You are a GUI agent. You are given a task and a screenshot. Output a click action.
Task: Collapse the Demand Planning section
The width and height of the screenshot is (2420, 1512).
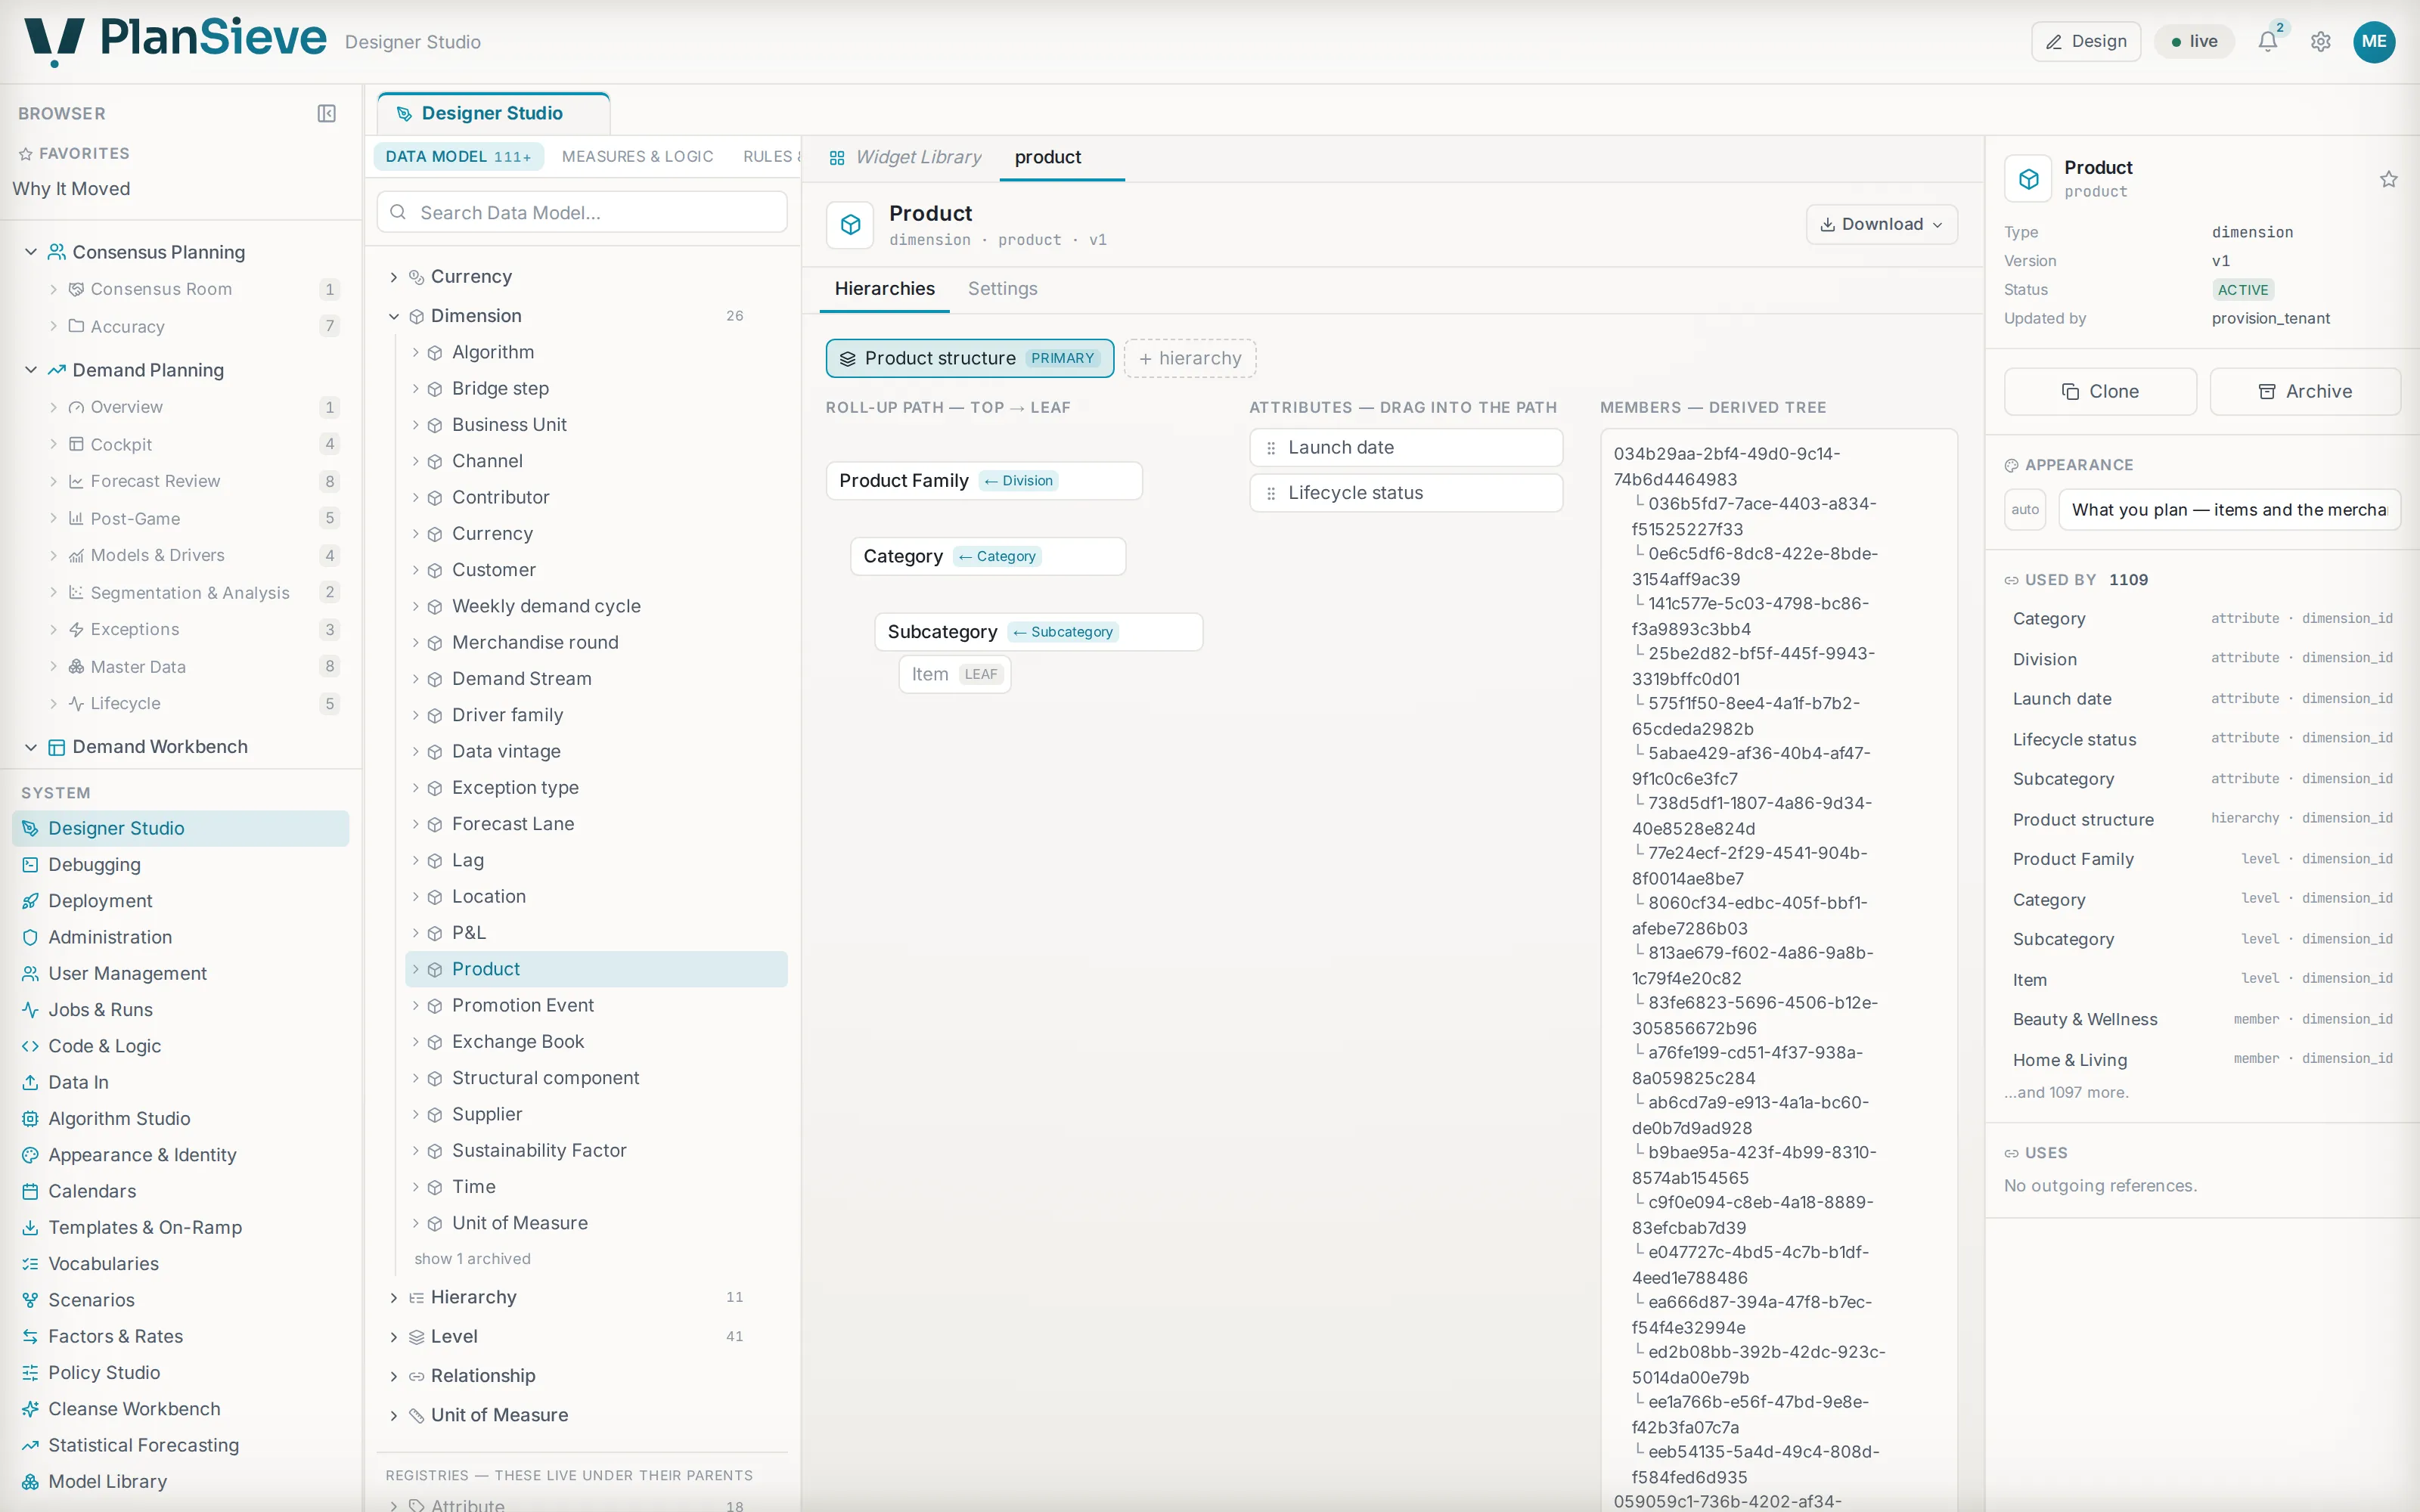pyautogui.click(x=30, y=369)
